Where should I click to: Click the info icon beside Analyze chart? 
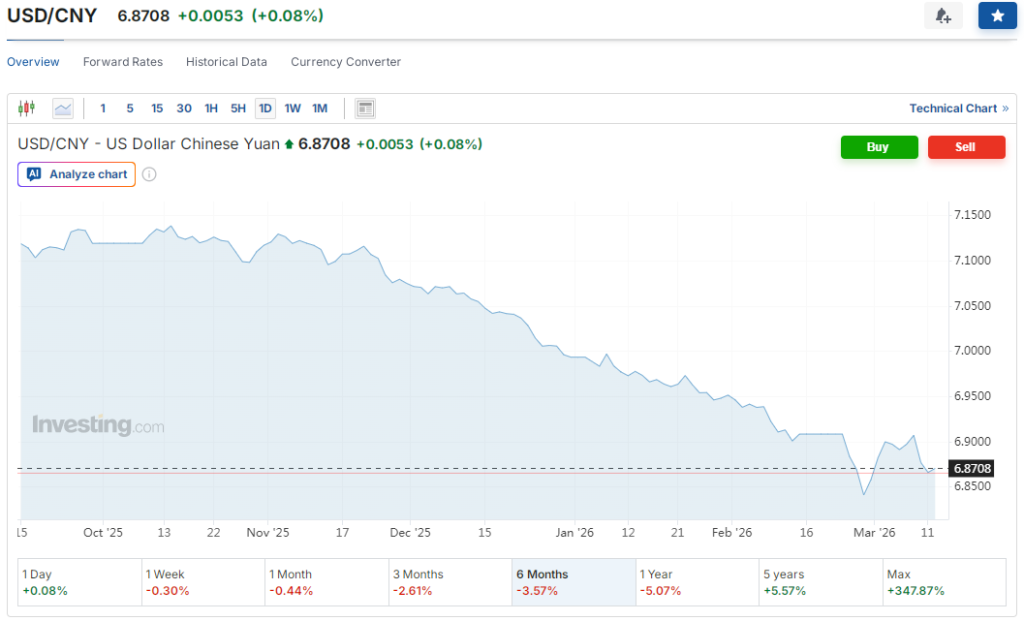149,174
